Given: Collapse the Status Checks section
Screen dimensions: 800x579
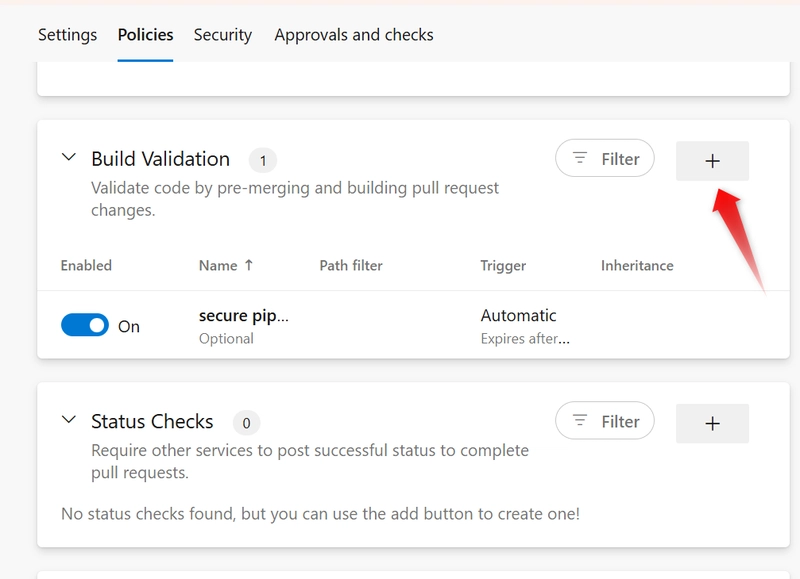Looking at the screenshot, I should point(69,420).
